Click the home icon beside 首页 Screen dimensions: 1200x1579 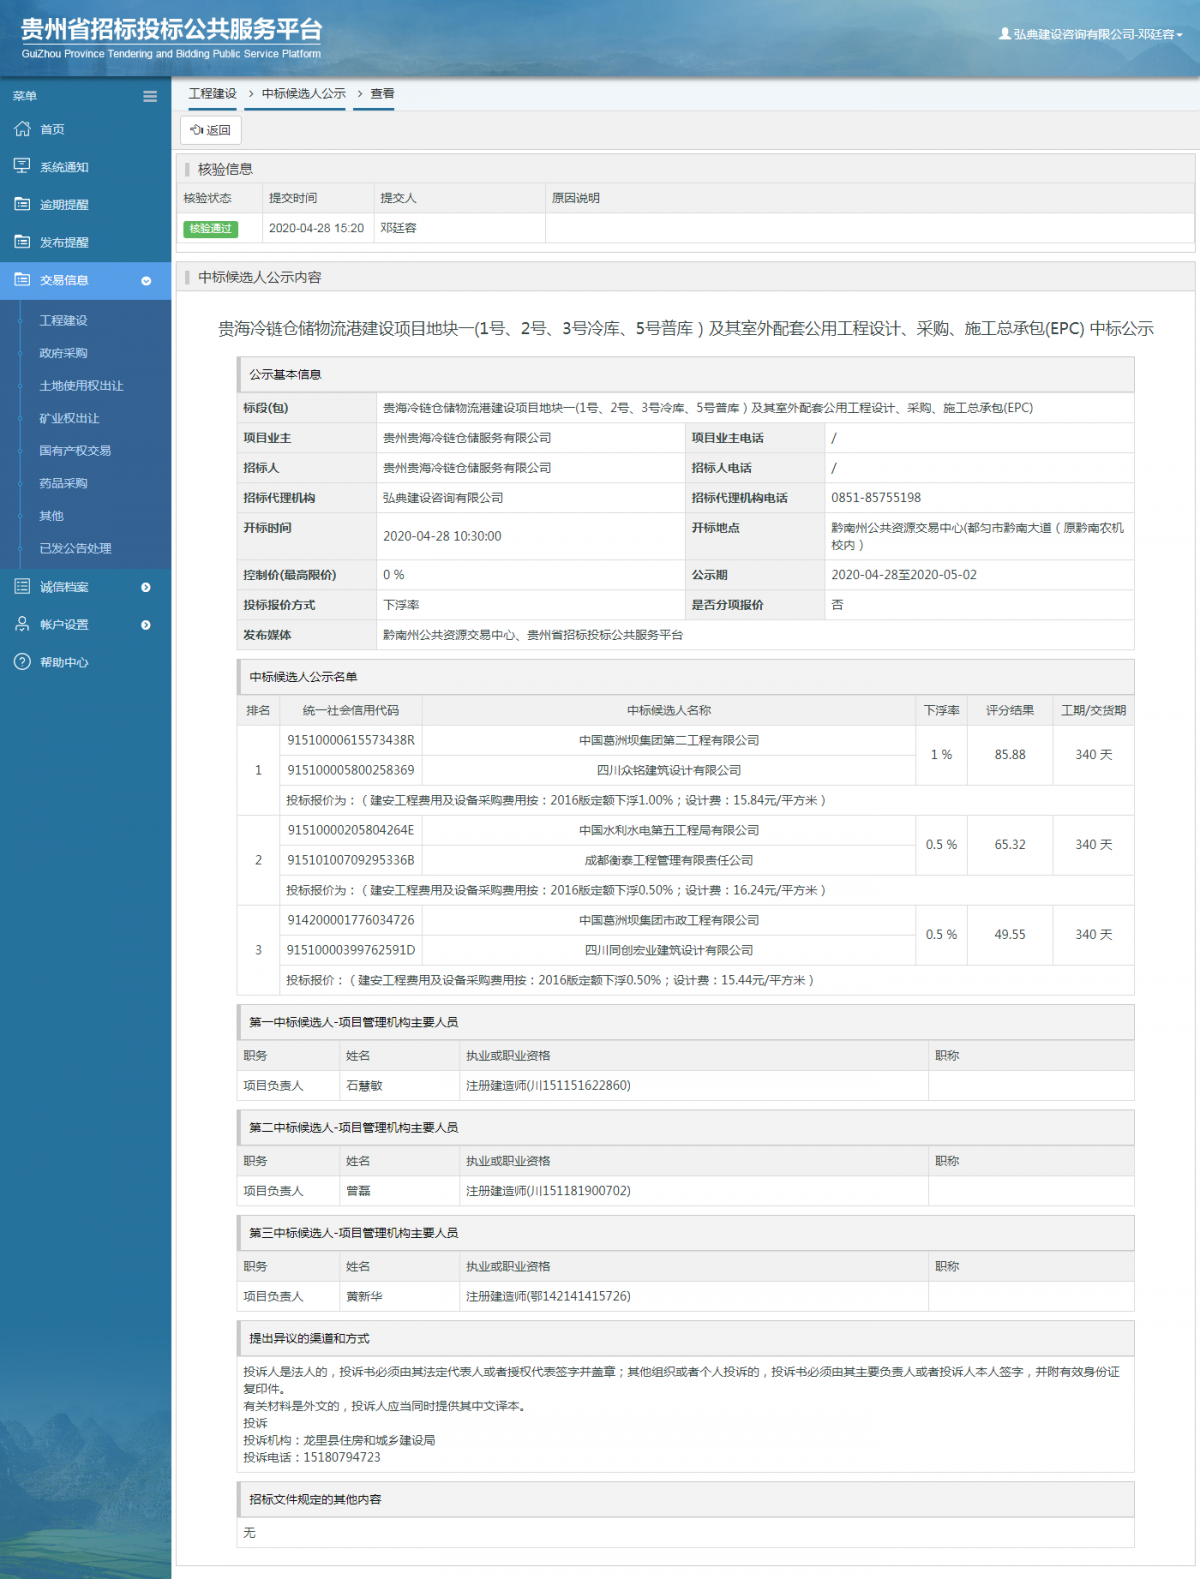pos(22,129)
